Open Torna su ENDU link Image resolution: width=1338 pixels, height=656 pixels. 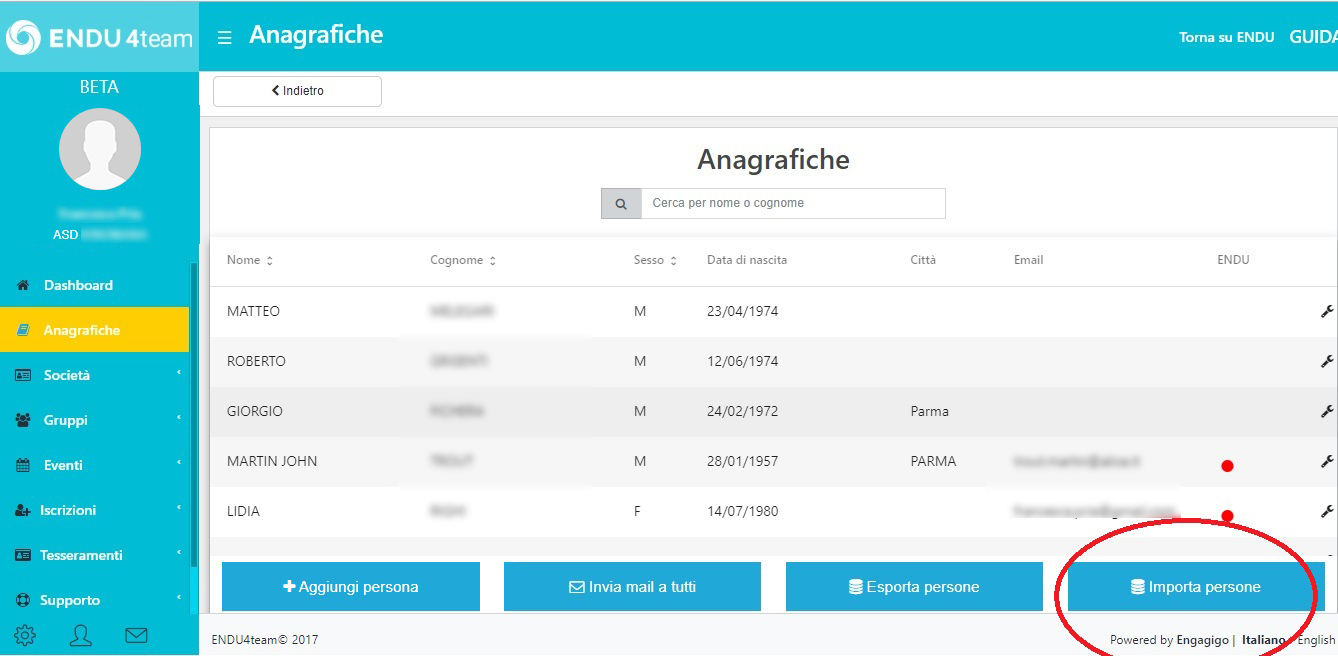[1226, 37]
